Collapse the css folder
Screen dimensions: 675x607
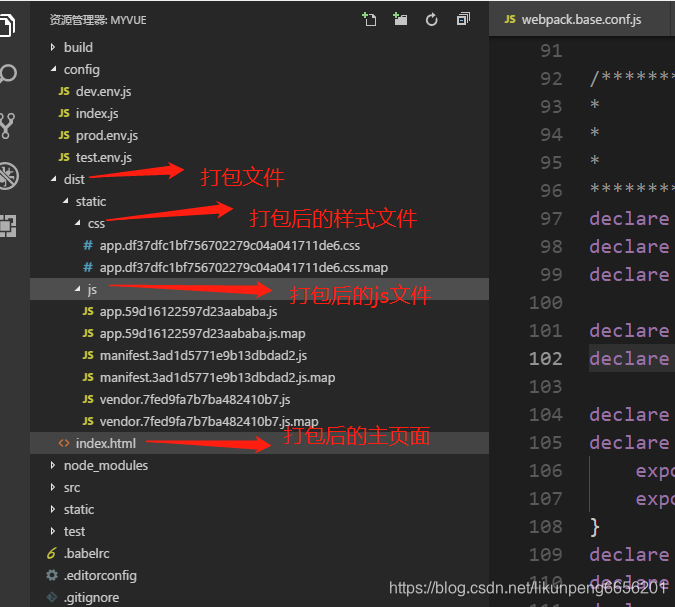coord(259,223)
